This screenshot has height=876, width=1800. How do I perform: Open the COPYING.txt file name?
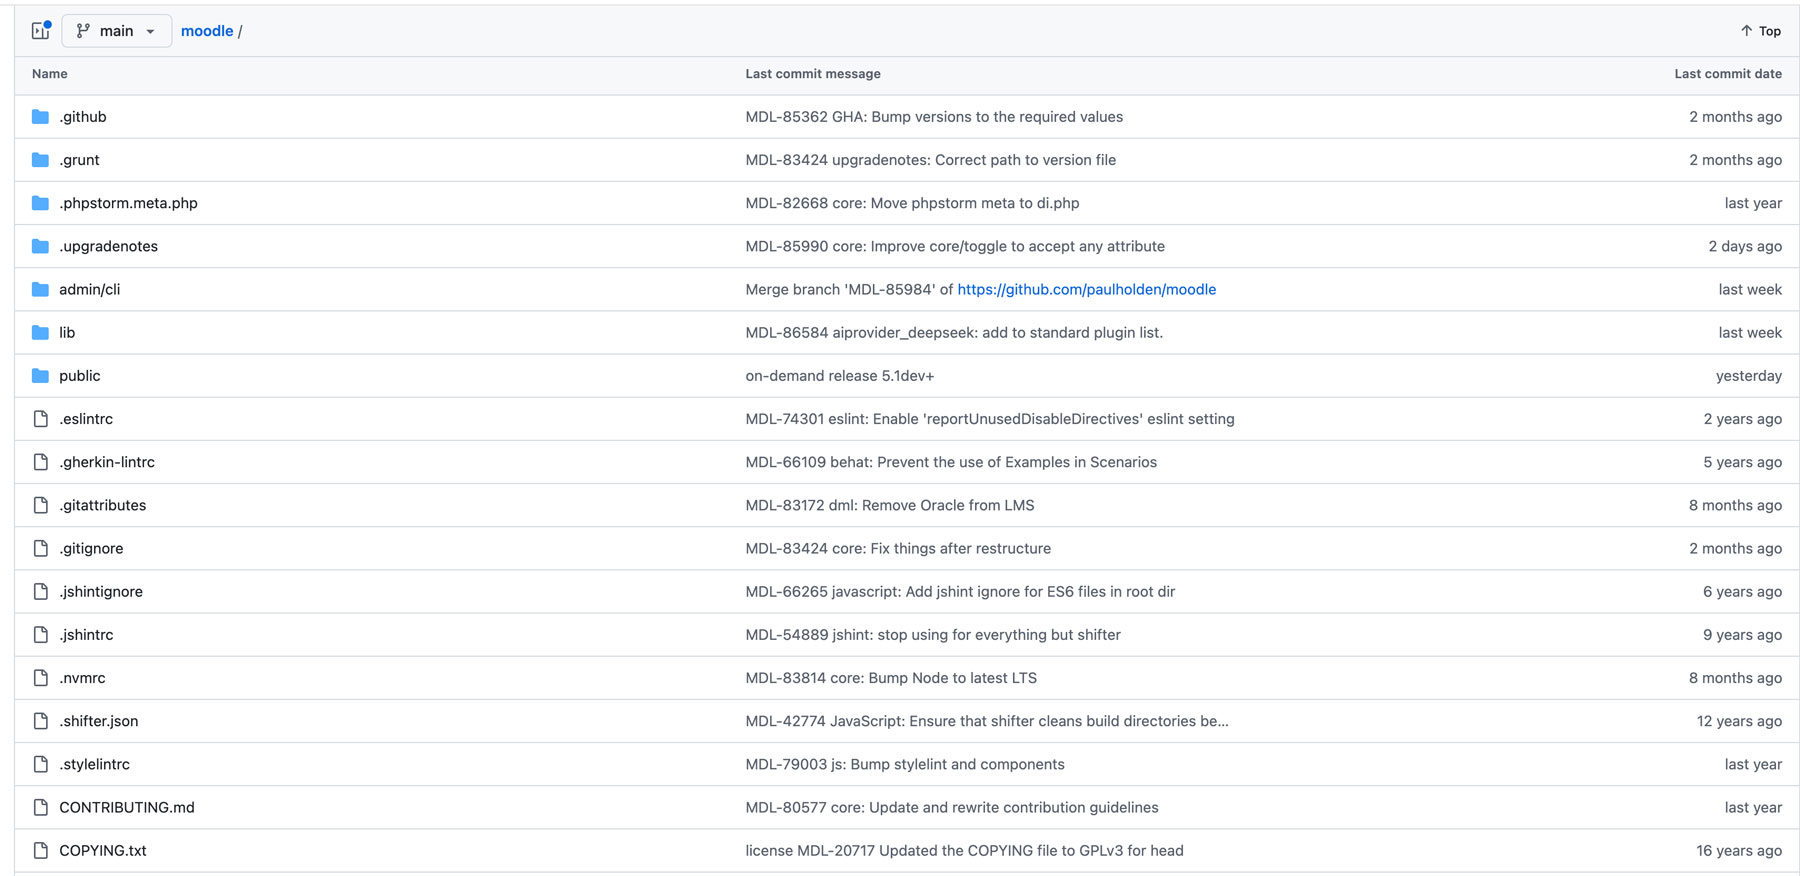tap(103, 850)
